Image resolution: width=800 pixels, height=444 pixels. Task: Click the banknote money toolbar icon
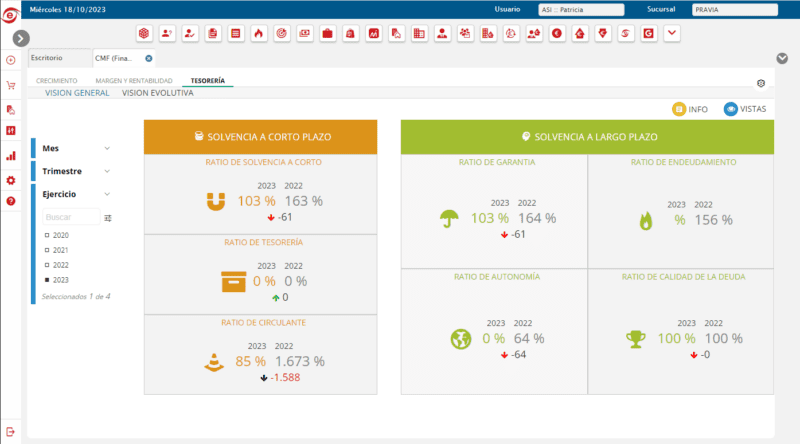coord(305,34)
